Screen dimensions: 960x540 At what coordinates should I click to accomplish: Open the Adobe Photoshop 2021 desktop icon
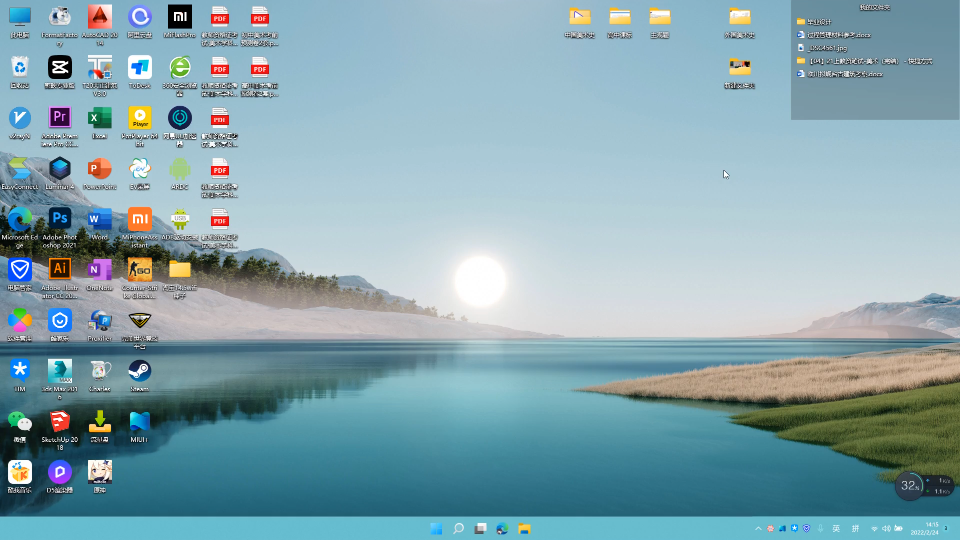pyautogui.click(x=59, y=228)
